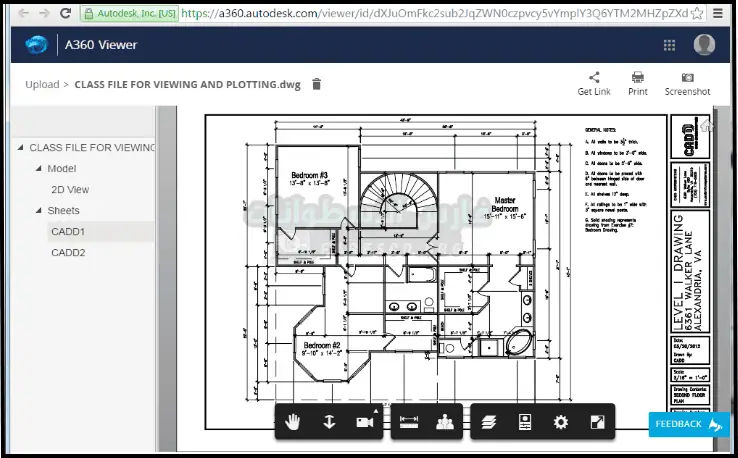Open viewer Settings gear

(561, 422)
